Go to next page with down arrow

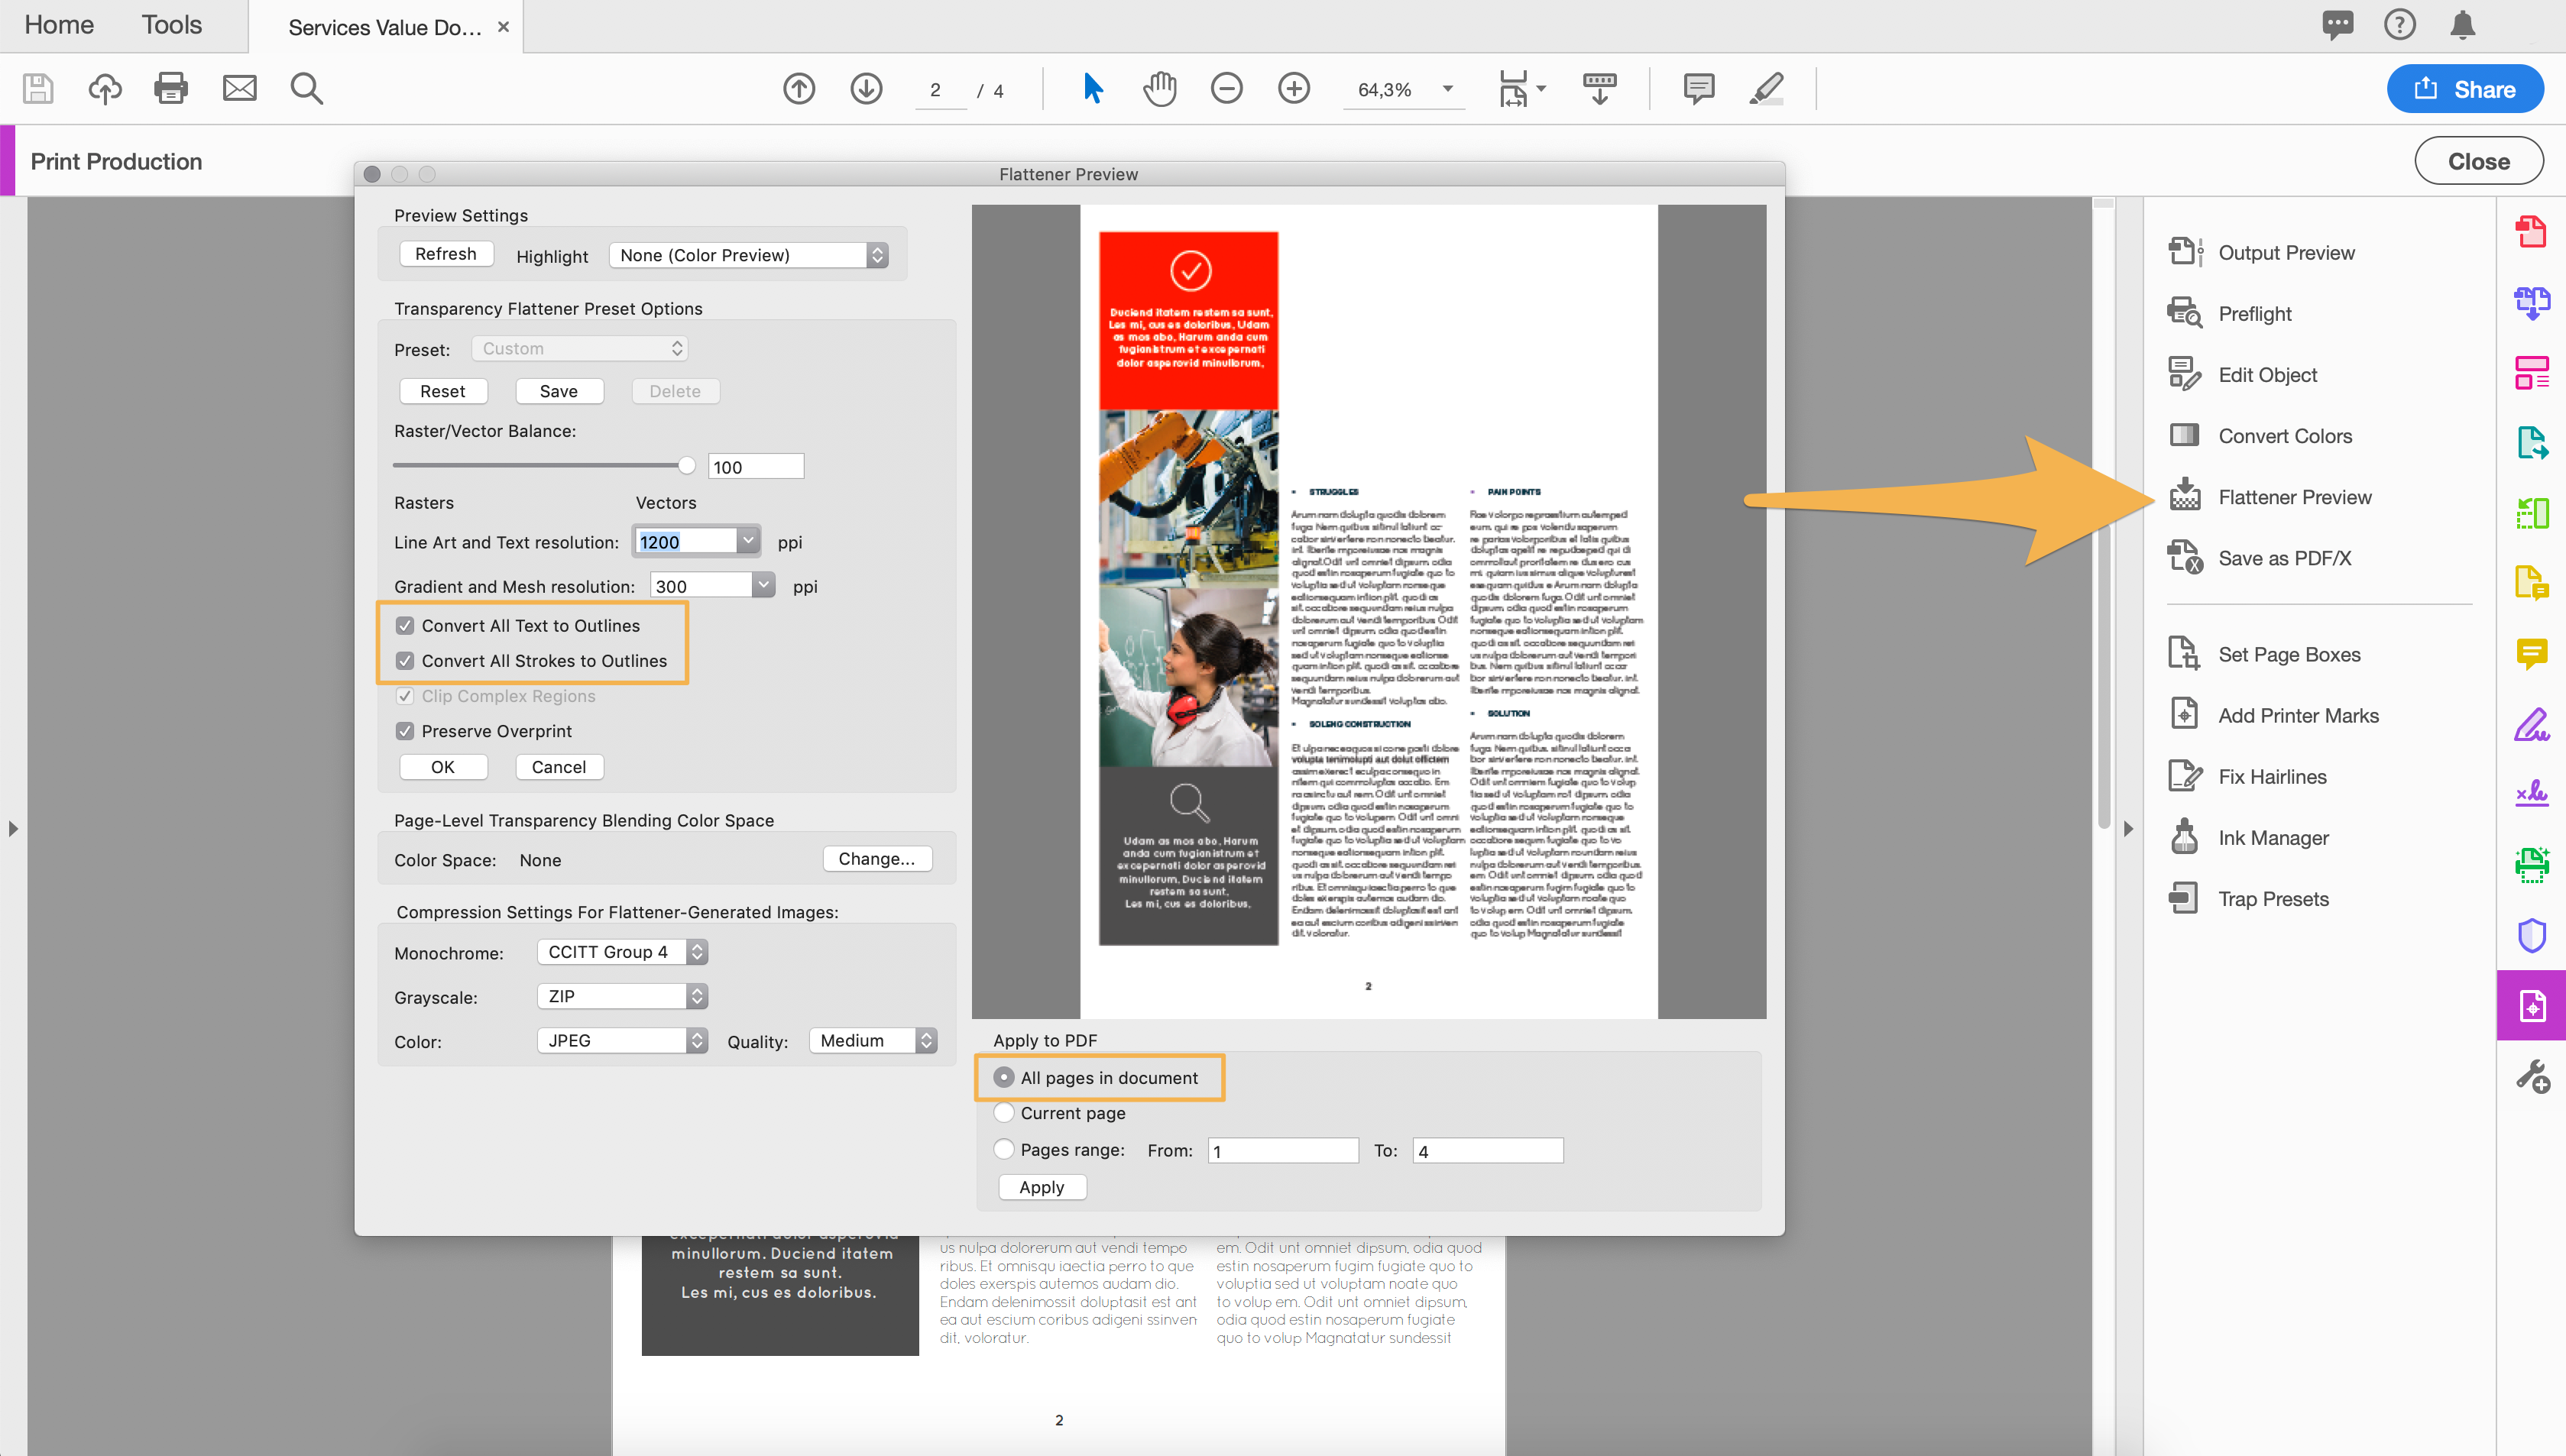[x=866, y=89]
